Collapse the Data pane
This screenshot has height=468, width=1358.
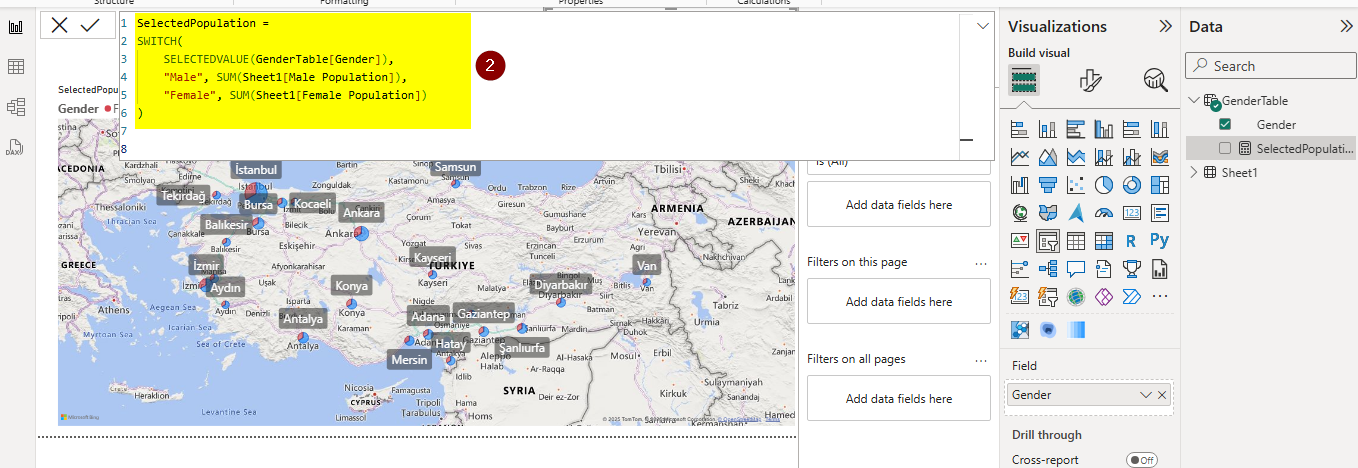1345,27
